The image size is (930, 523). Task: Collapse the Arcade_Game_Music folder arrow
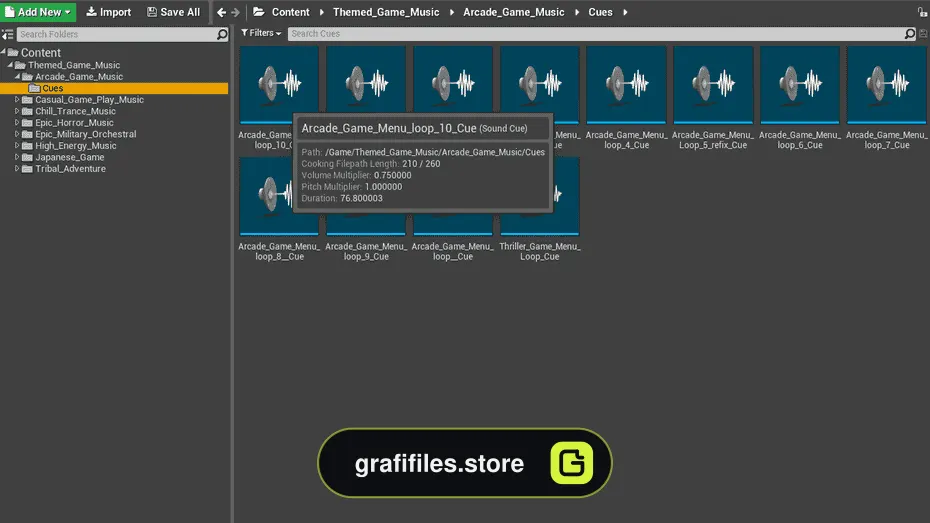click(17, 76)
